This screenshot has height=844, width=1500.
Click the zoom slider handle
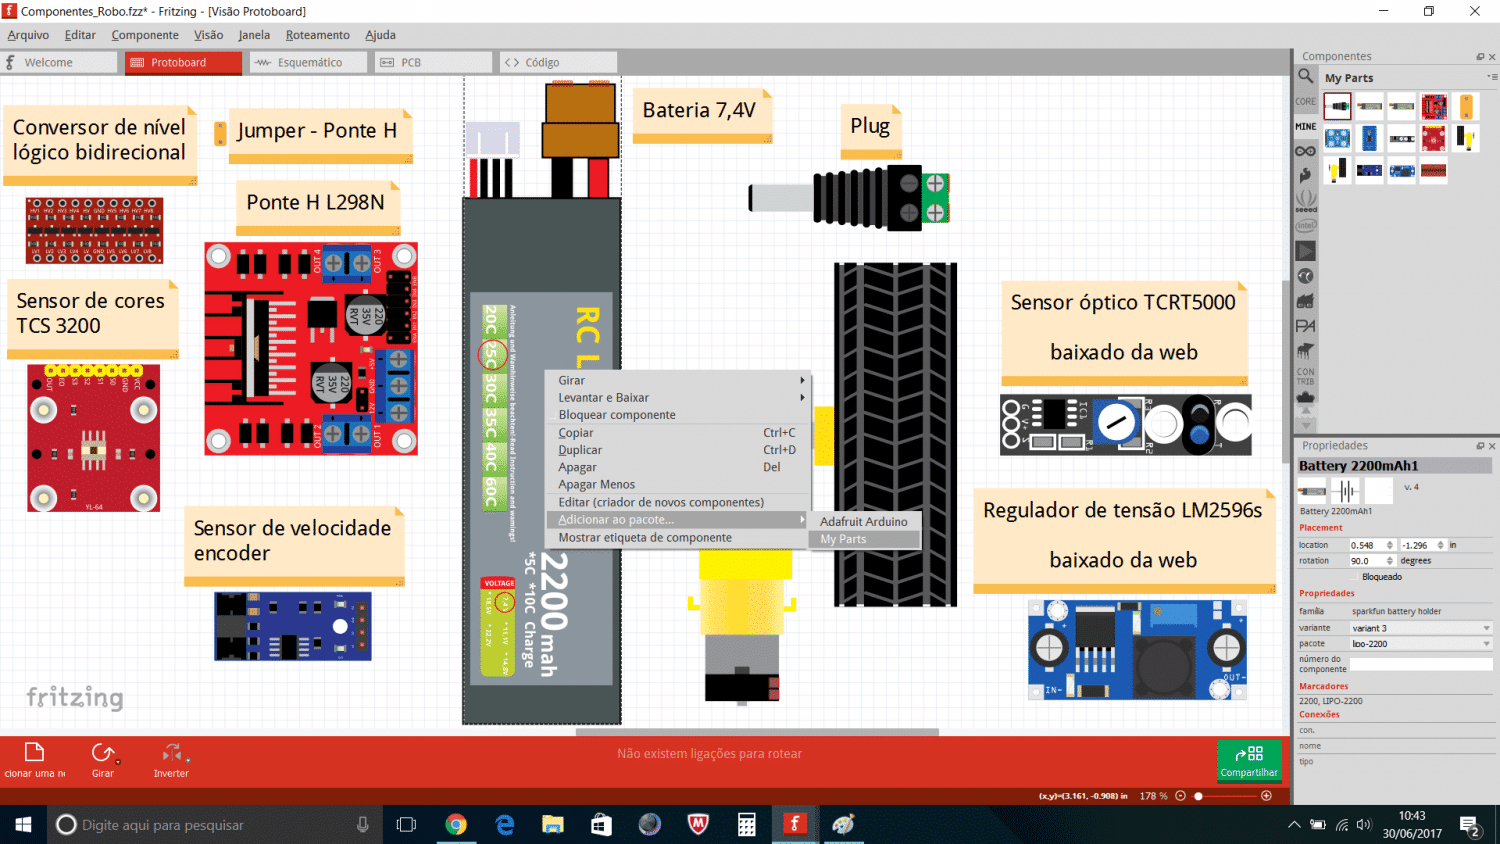[x=1198, y=796]
